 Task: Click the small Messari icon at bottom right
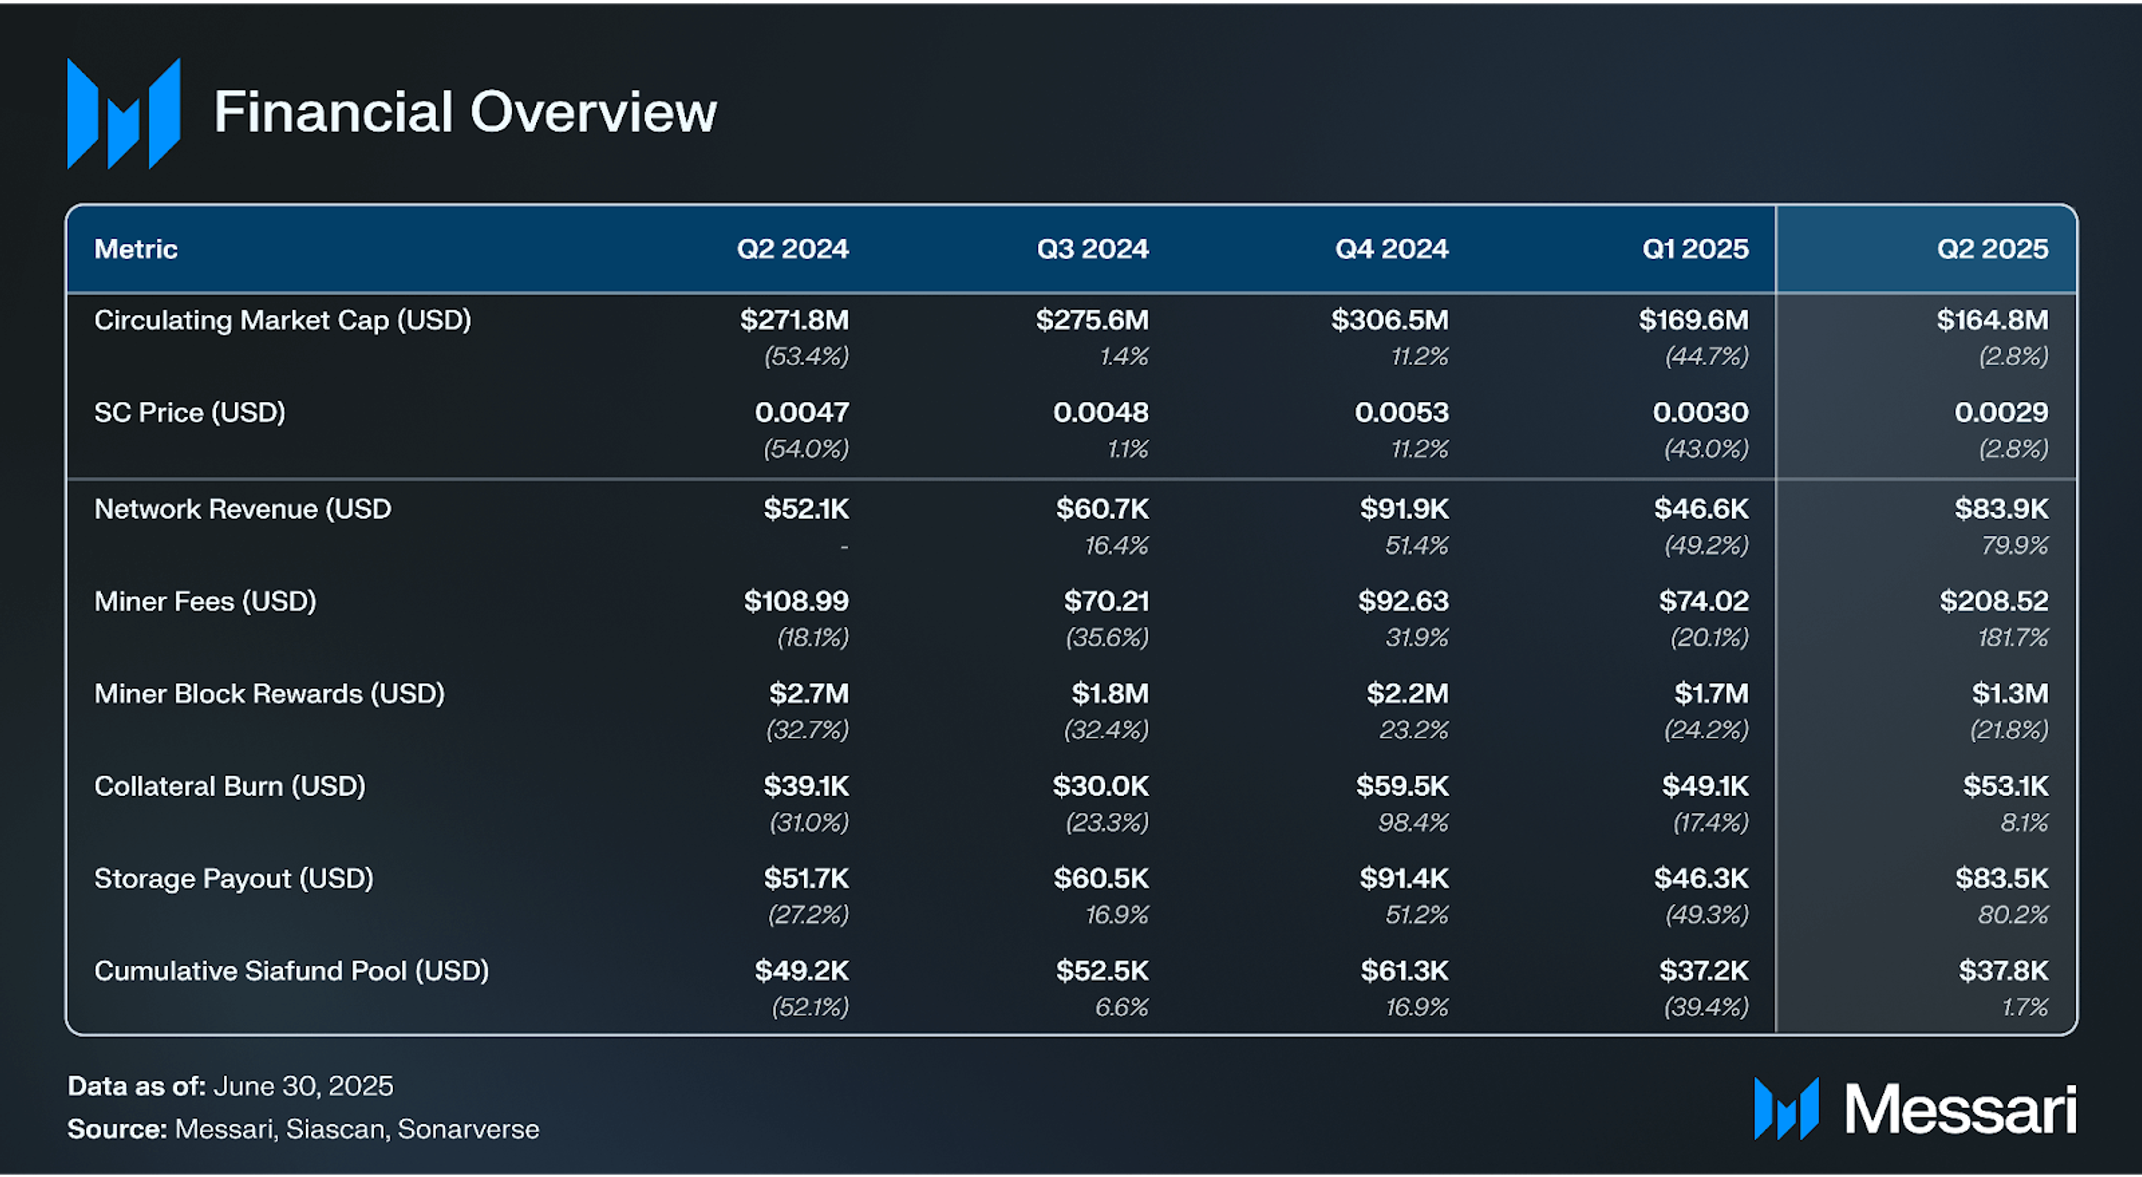pyautogui.click(x=1786, y=1108)
